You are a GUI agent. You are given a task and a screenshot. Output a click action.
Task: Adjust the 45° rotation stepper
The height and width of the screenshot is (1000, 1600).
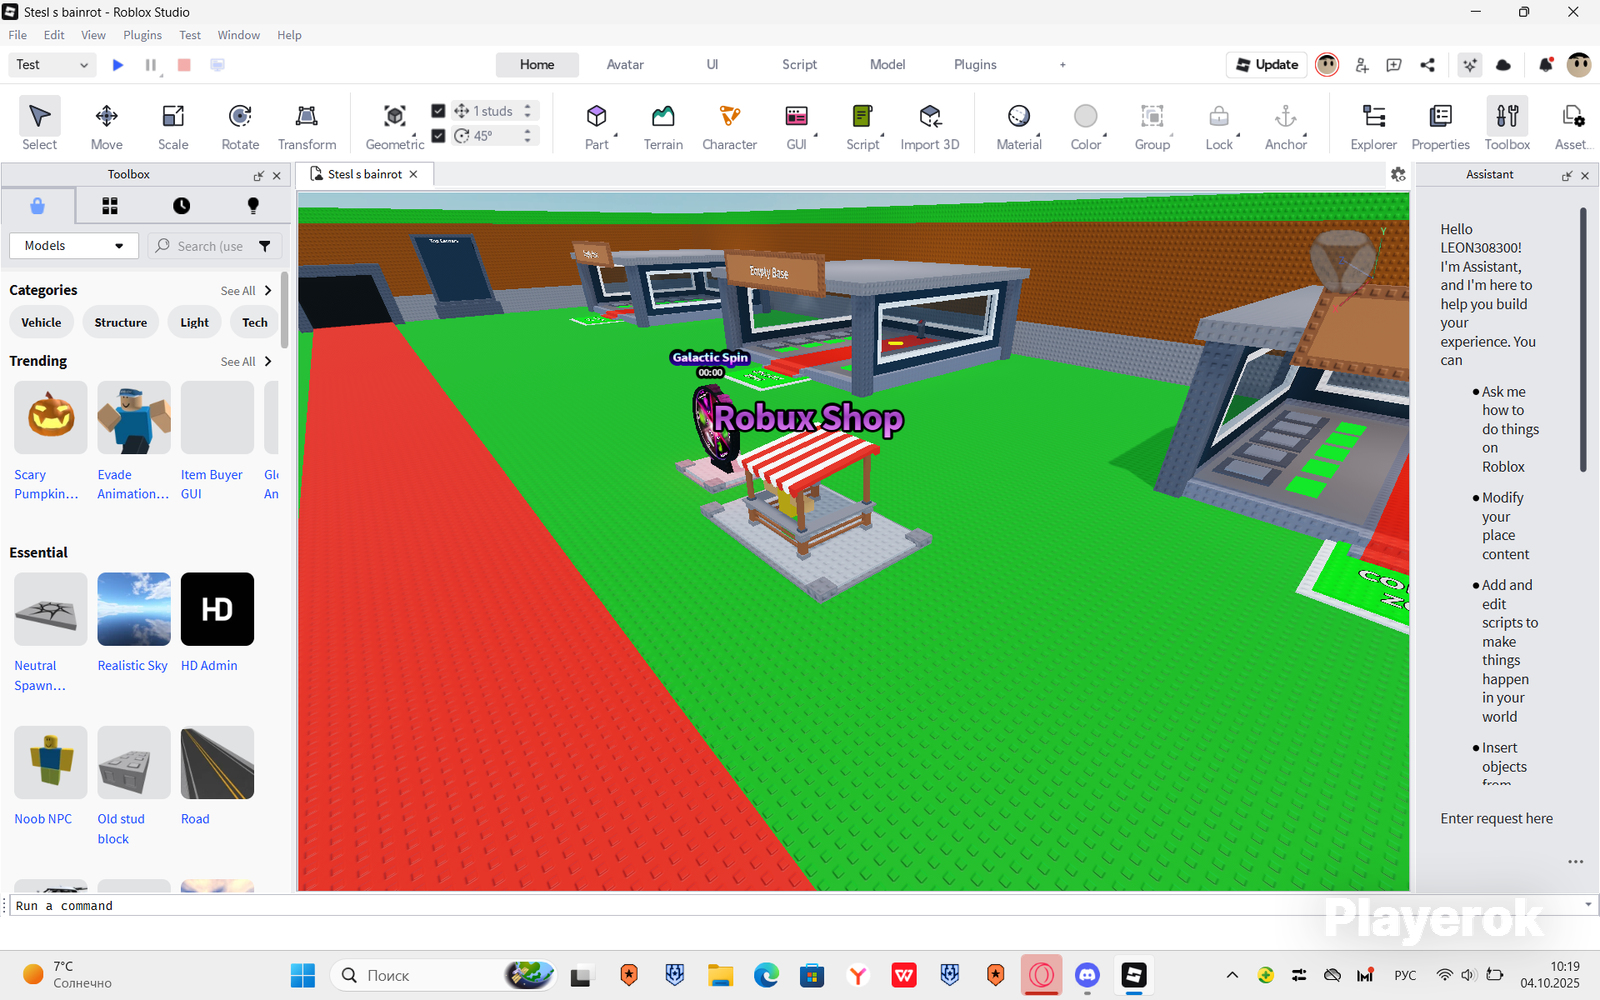[x=528, y=136]
